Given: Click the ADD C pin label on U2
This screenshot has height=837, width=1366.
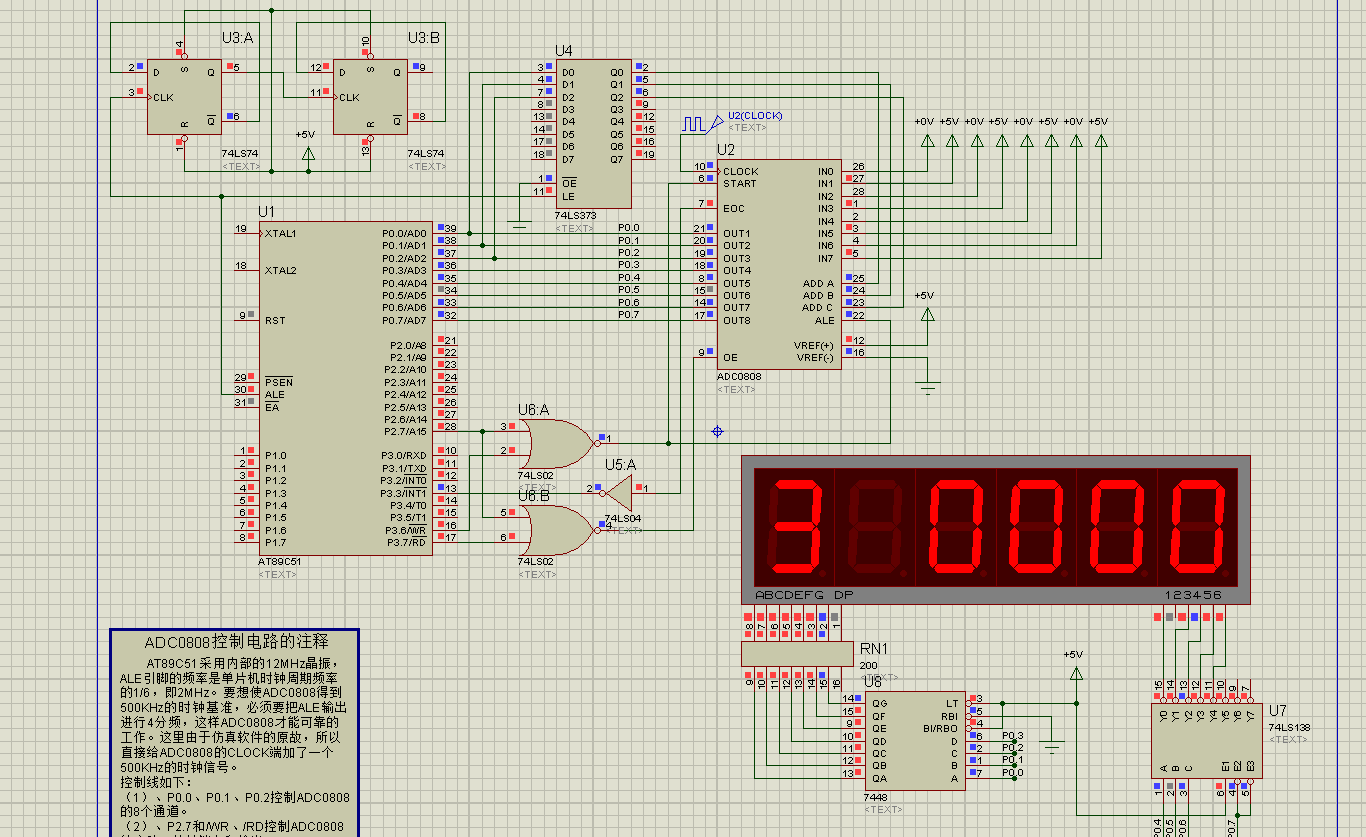Looking at the screenshot, I should [818, 307].
